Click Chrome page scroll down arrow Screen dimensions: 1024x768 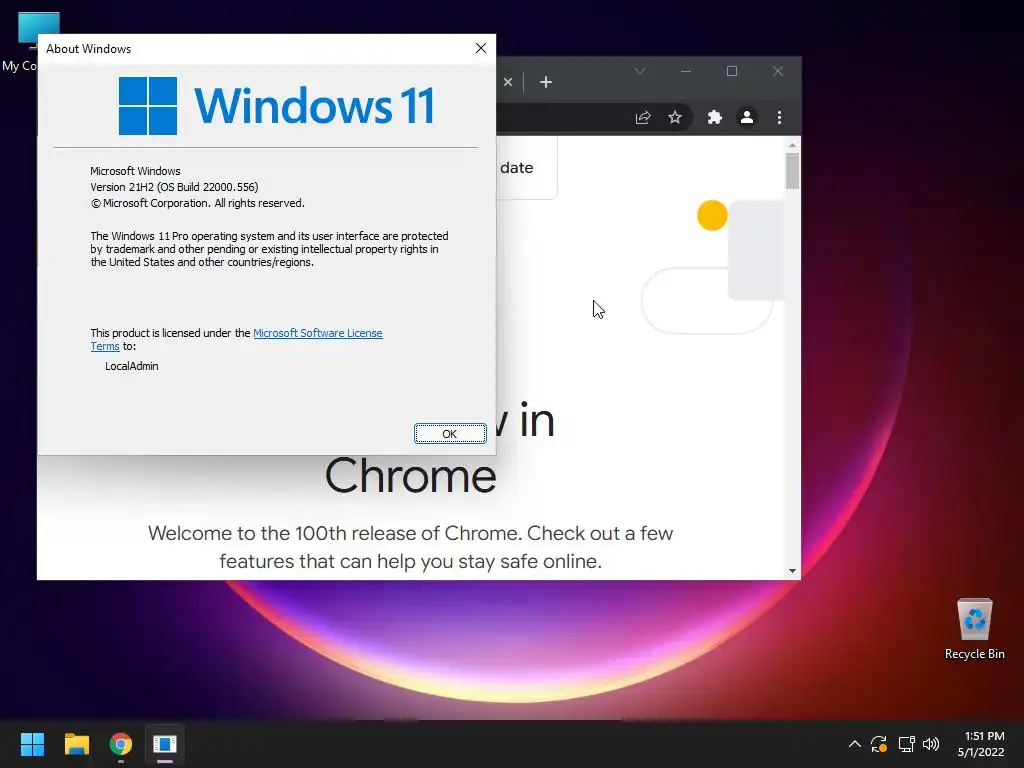tap(792, 571)
